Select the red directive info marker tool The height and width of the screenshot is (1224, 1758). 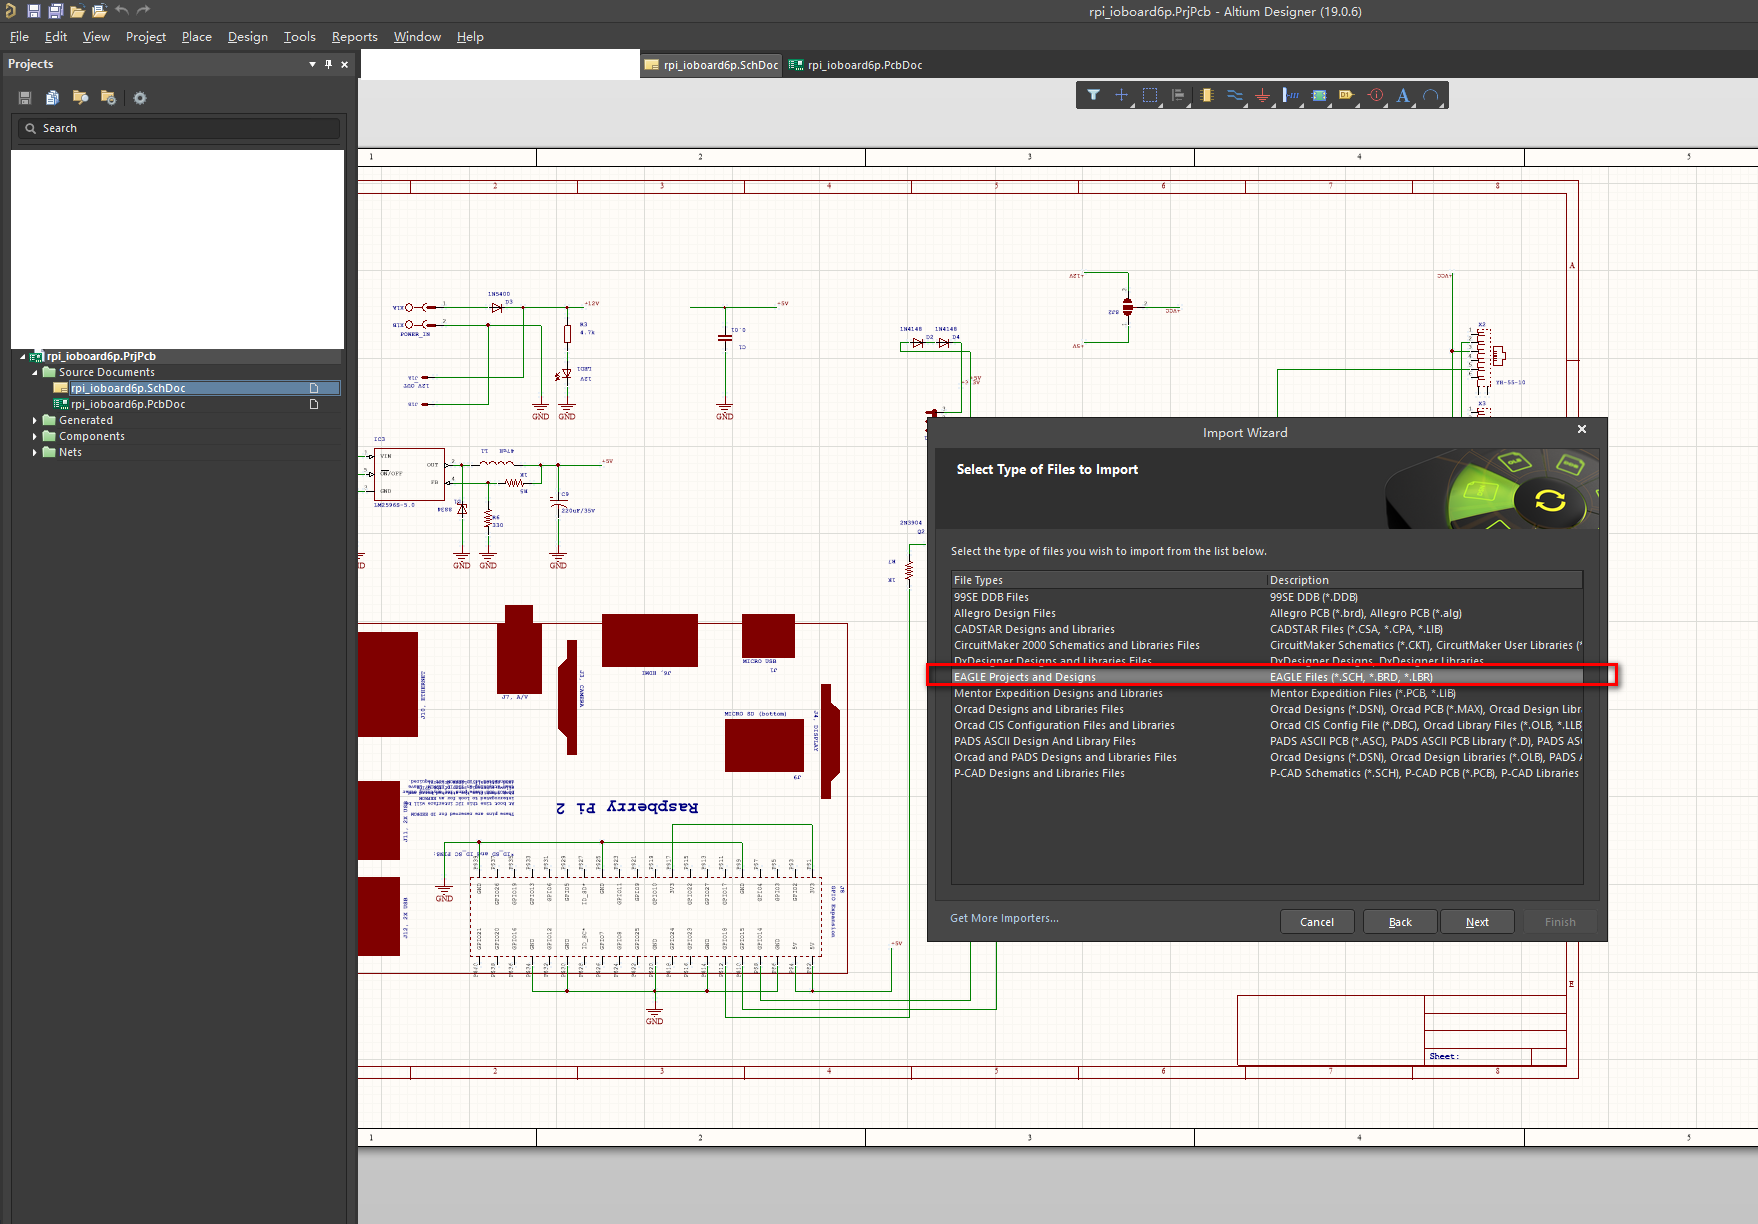point(1376,95)
